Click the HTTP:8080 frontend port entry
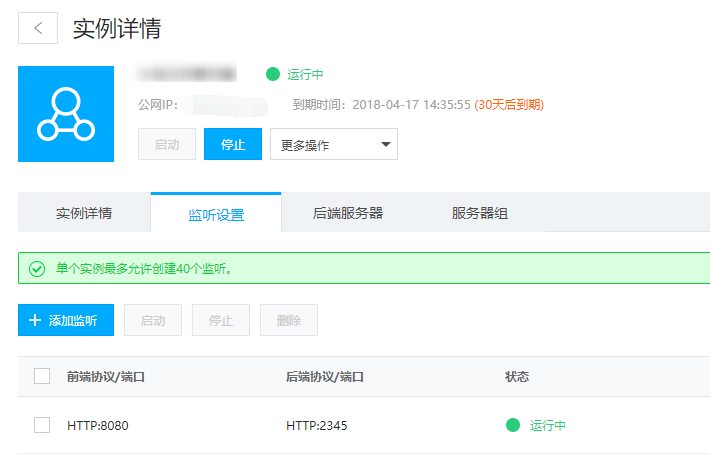 point(98,425)
